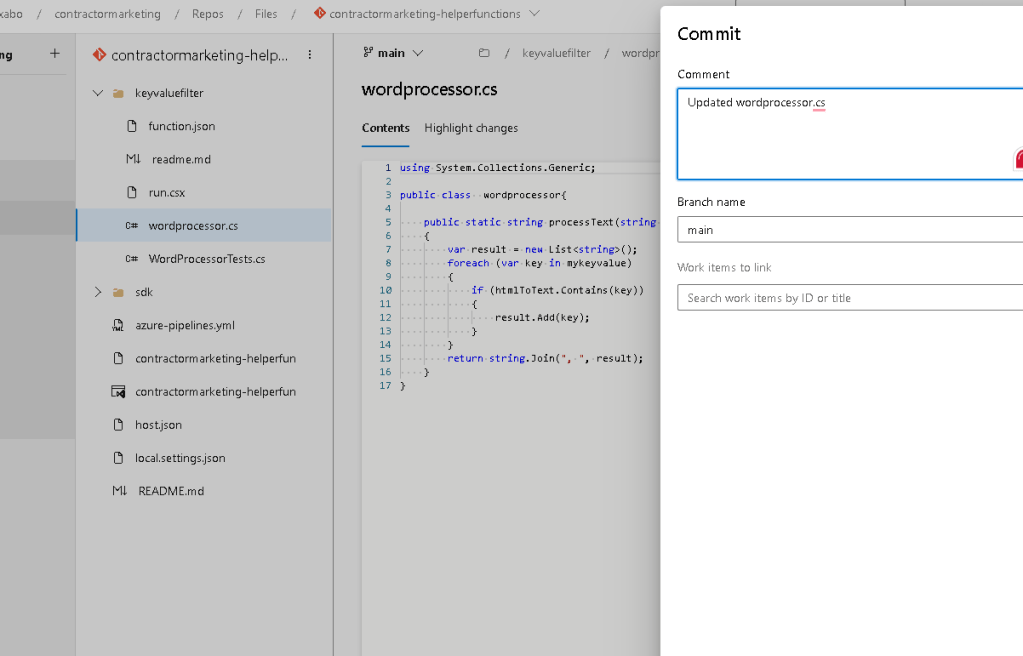The image size is (1023, 656).
Task: Click the function.json file icon
Action: (x=132, y=126)
